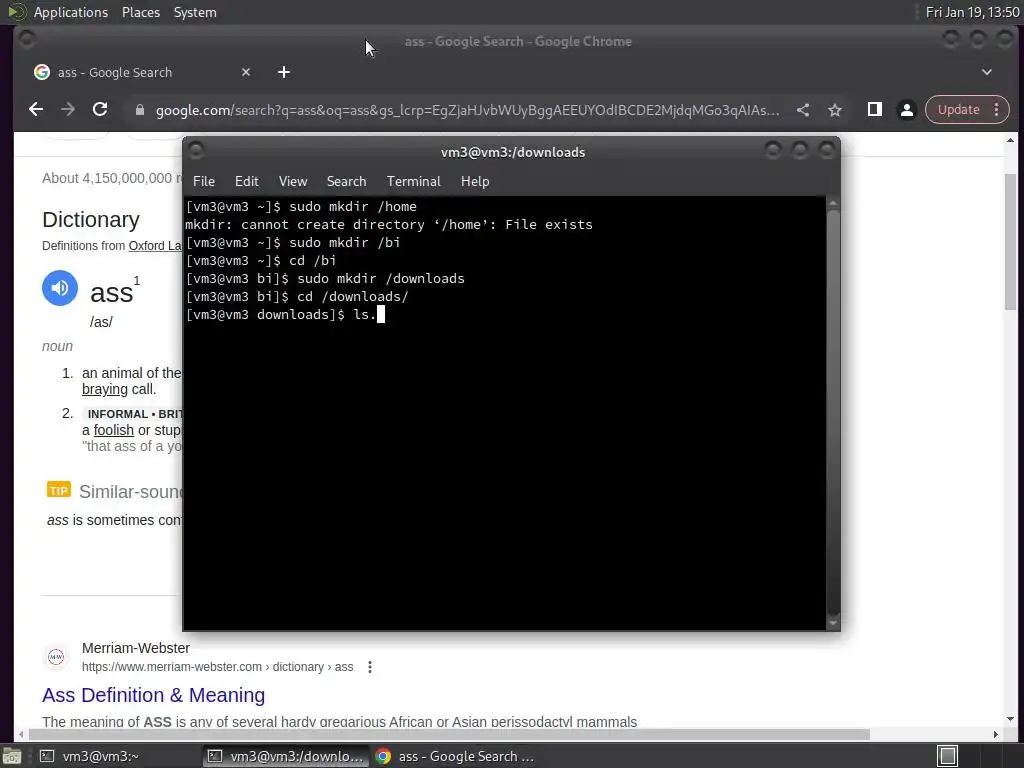Click the Dictionary heading

coord(91,219)
